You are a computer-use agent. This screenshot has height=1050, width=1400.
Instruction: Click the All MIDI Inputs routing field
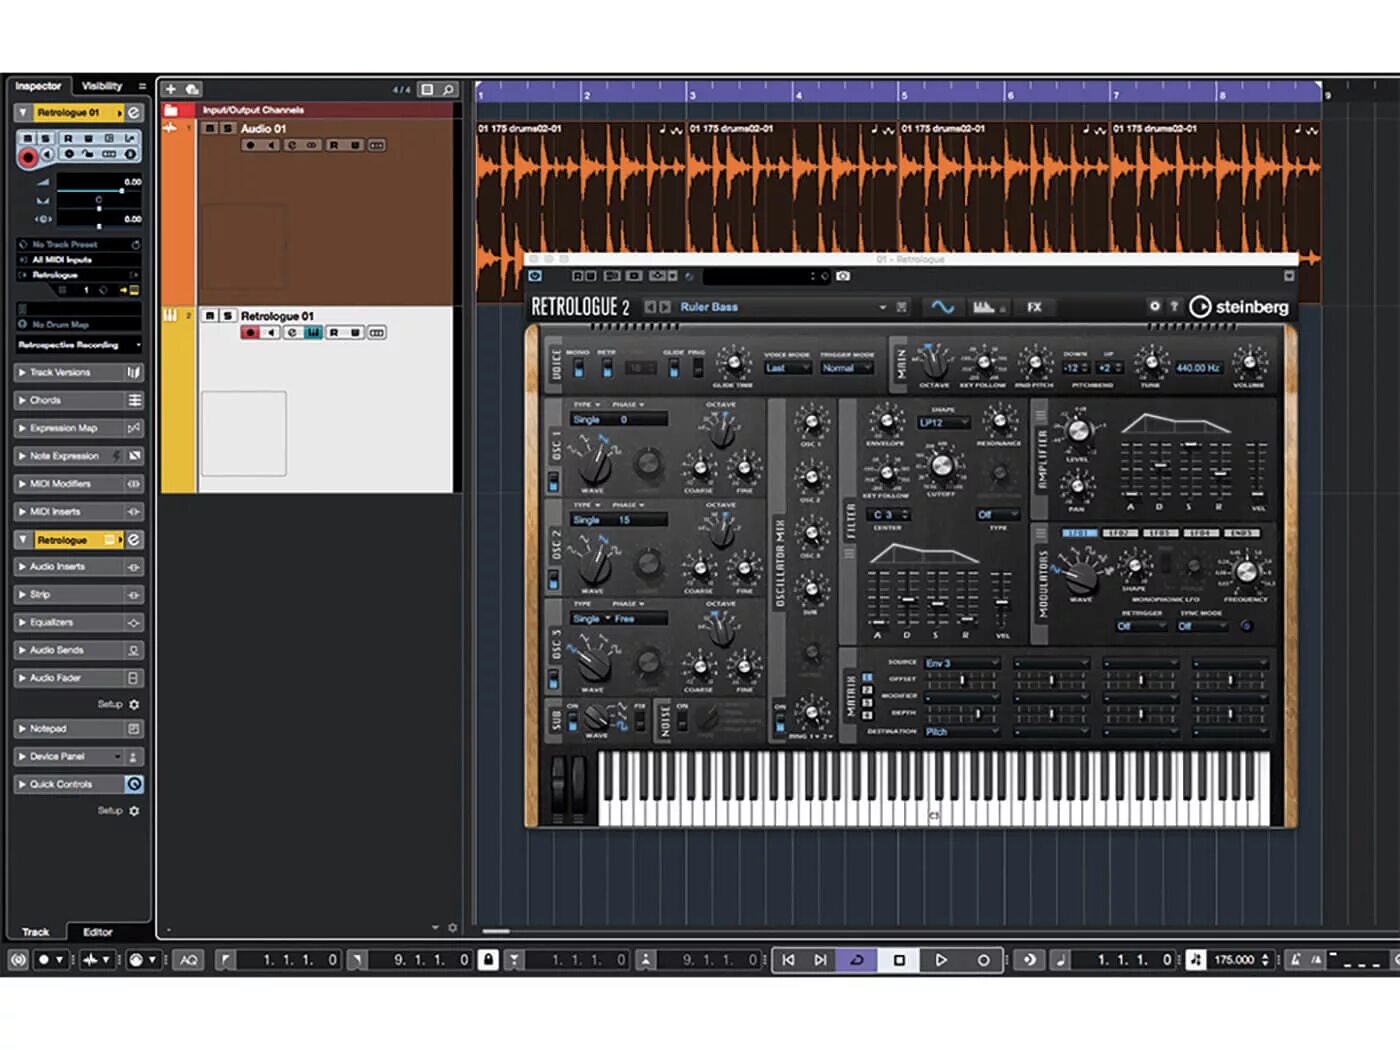[x=78, y=260]
